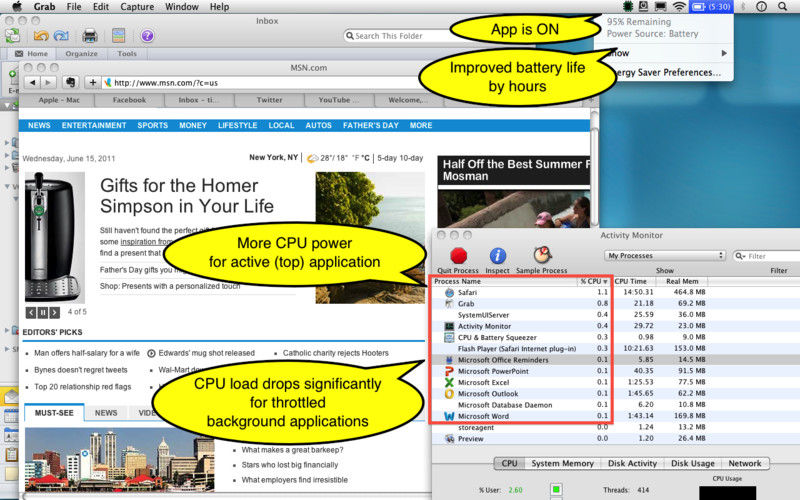Image resolution: width=800 pixels, height=500 pixels.
Task: Click the Inspect info icon
Action: point(497,256)
